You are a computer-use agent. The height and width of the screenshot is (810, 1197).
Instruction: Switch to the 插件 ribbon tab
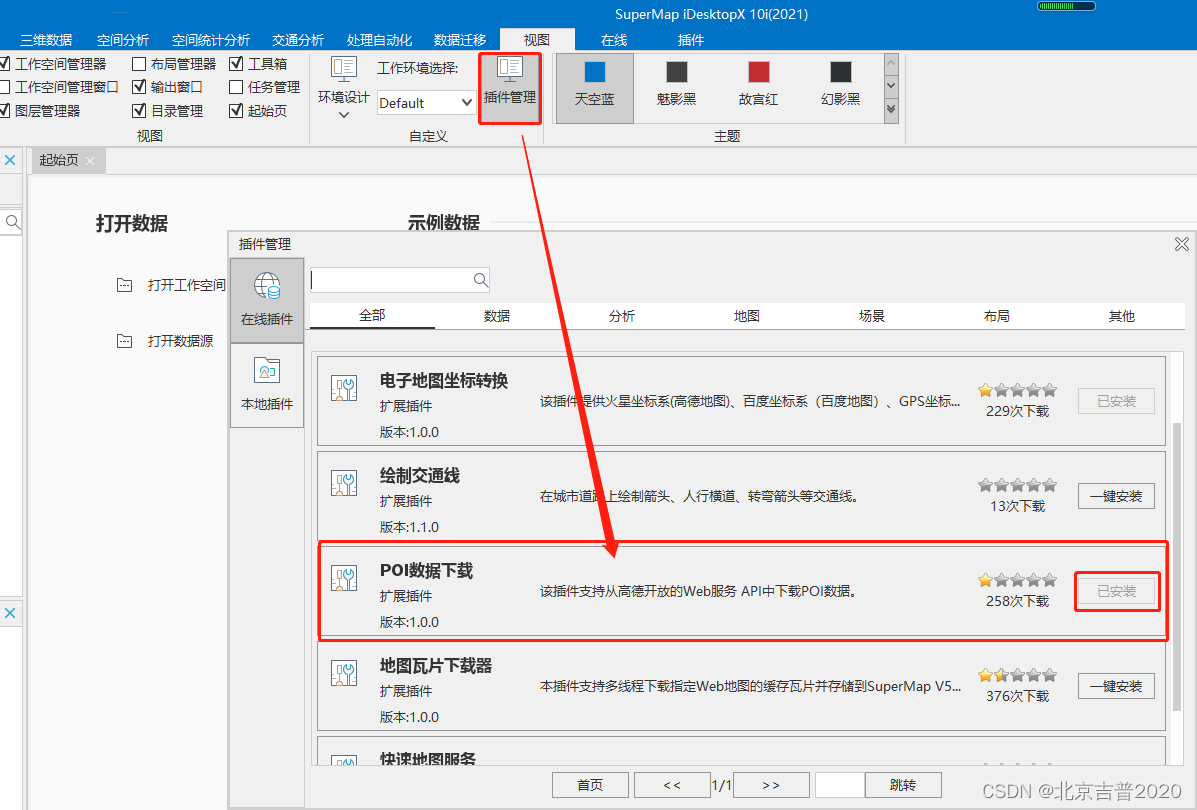[691, 40]
